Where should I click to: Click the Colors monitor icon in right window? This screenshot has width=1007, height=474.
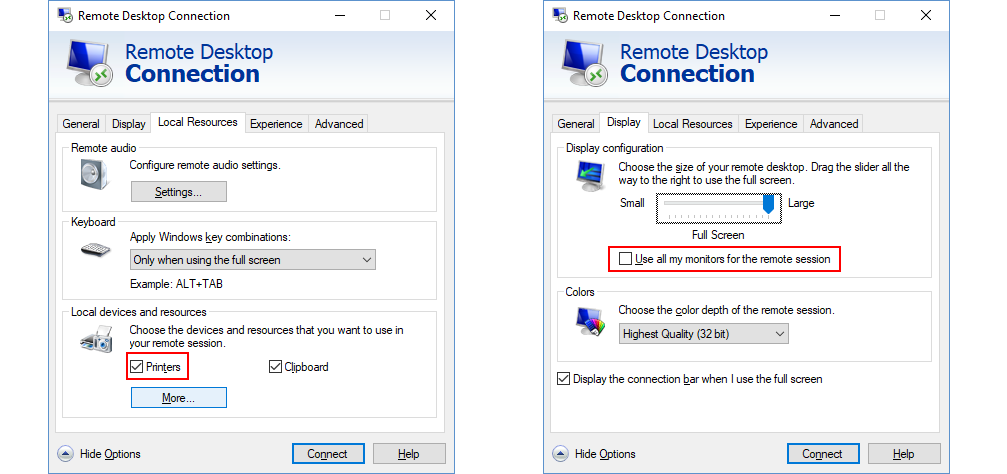coord(591,323)
